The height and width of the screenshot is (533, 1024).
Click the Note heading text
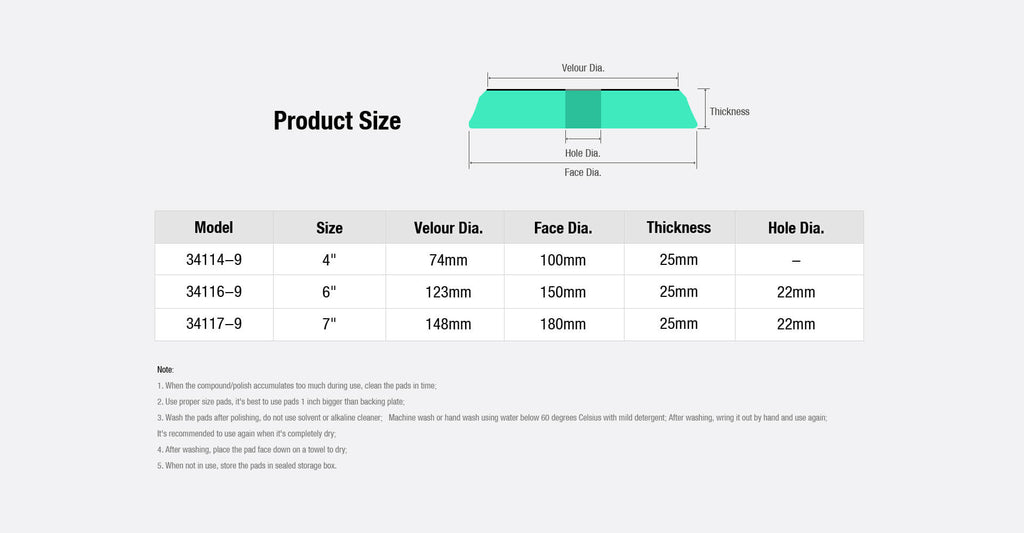[x=165, y=370]
